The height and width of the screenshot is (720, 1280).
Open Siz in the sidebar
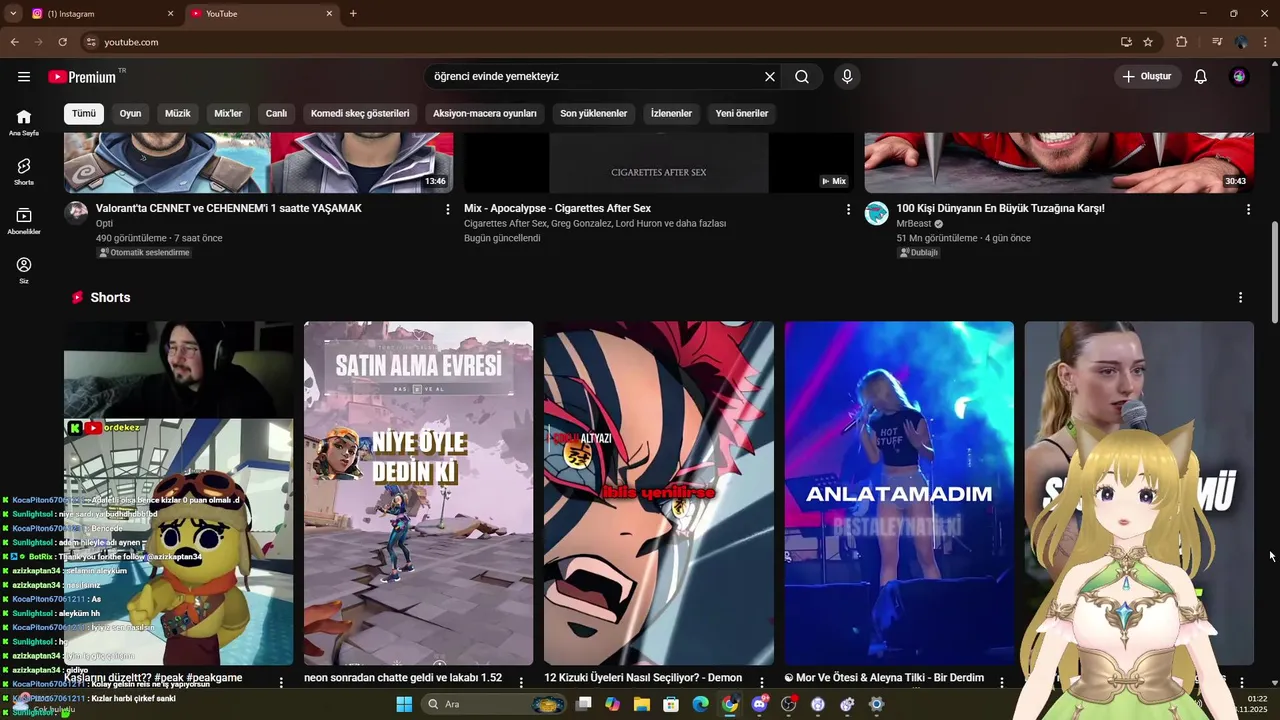coord(24,270)
